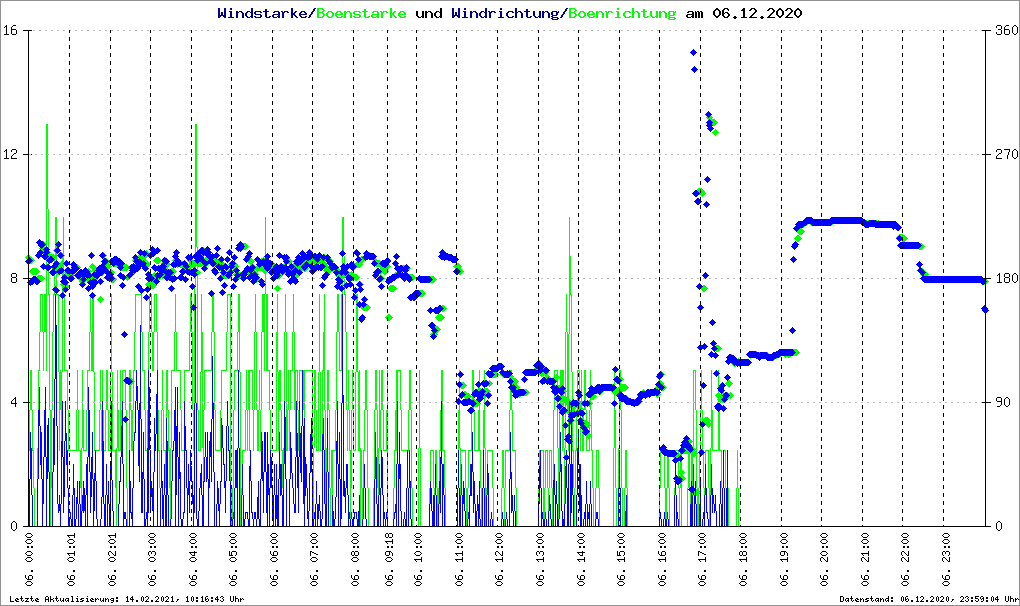Click the green 'Boenrichtung' title word
The width and height of the screenshot is (1020, 606).
tap(622, 13)
